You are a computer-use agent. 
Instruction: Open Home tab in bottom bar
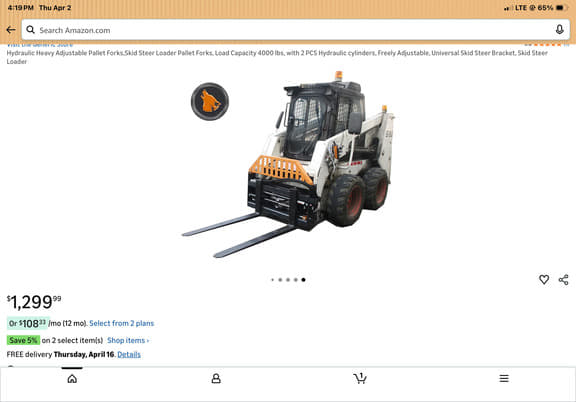[x=72, y=378]
